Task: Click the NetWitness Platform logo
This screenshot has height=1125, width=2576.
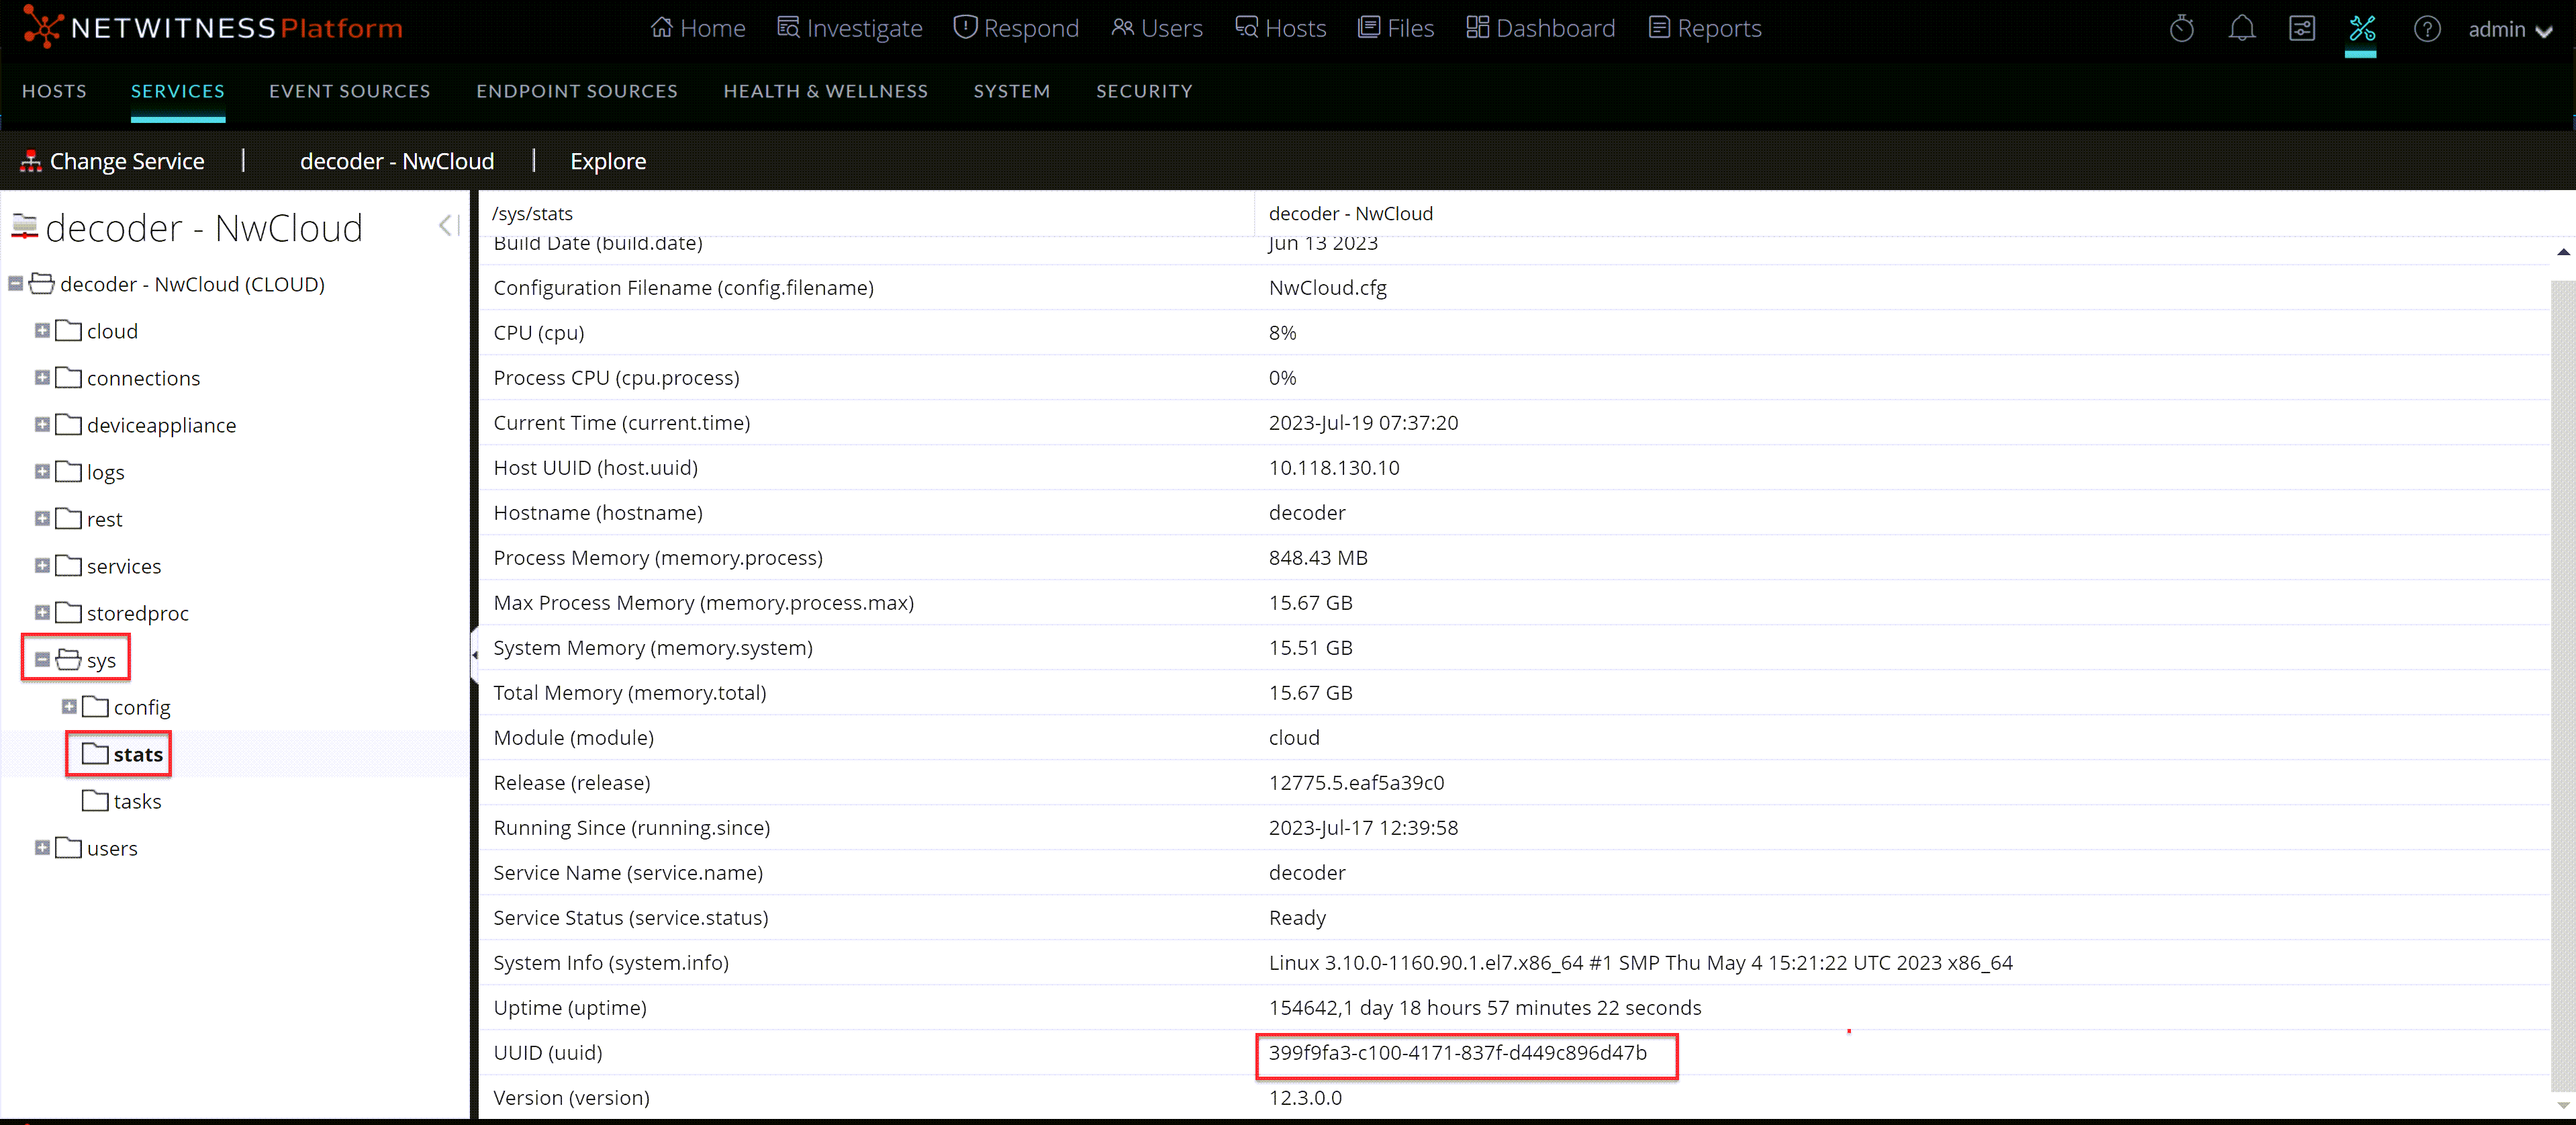Action: (x=213, y=28)
